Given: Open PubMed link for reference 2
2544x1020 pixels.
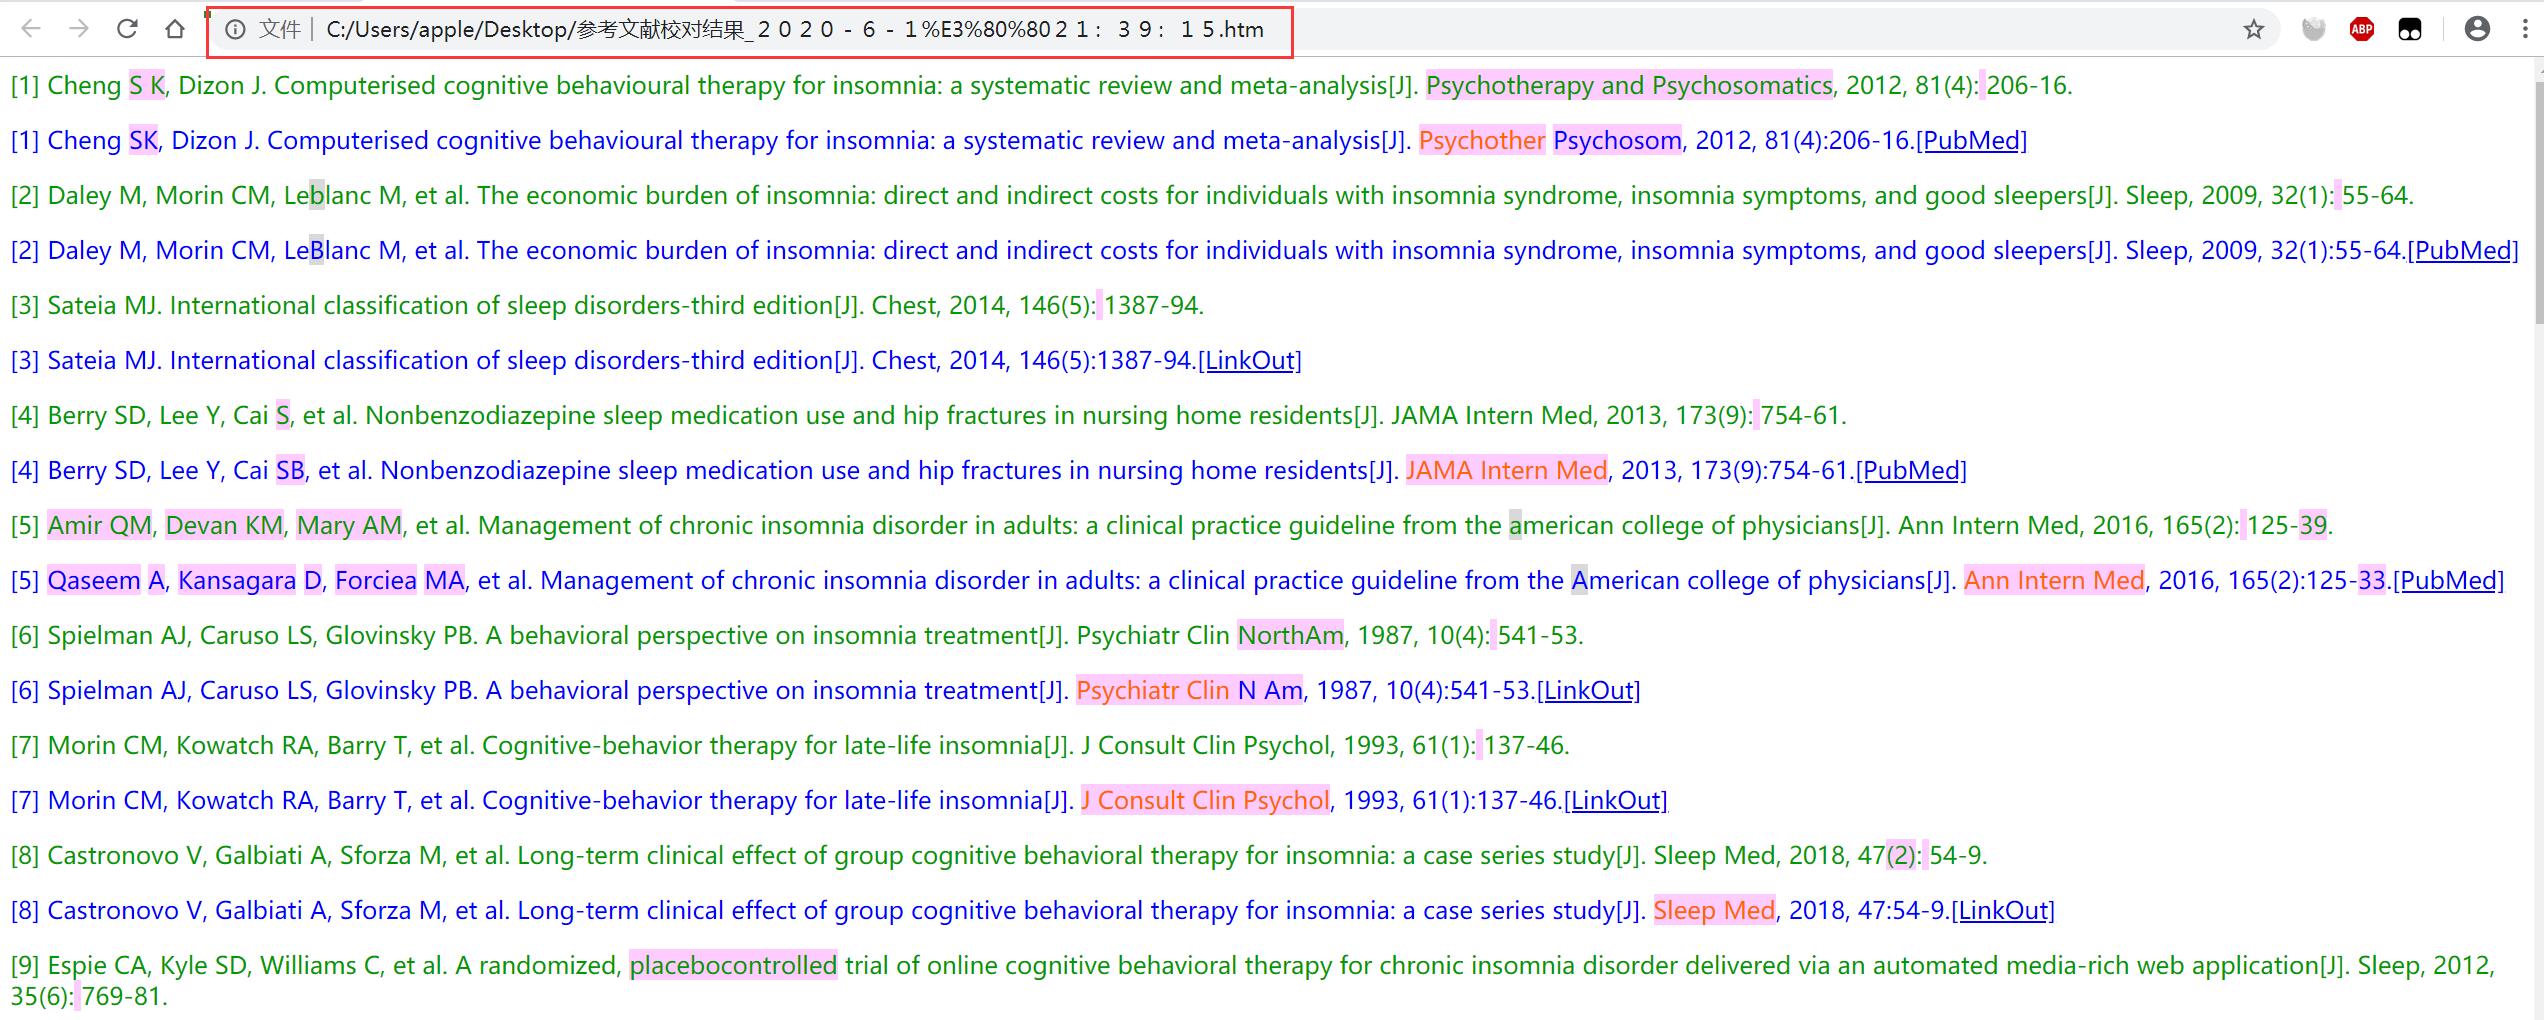Looking at the screenshot, I should 2462,251.
